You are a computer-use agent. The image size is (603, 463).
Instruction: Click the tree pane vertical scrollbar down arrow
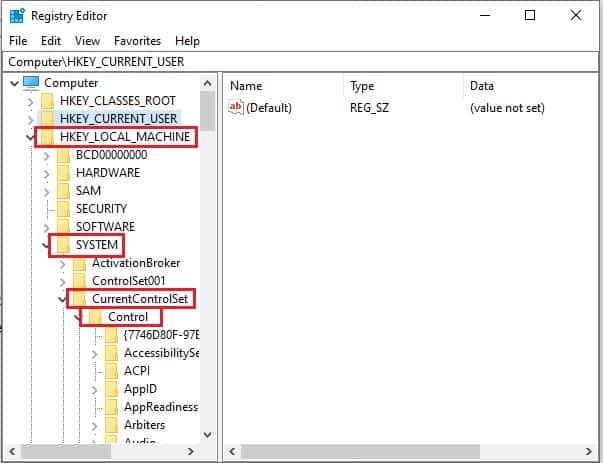click(x=208, y=435)
